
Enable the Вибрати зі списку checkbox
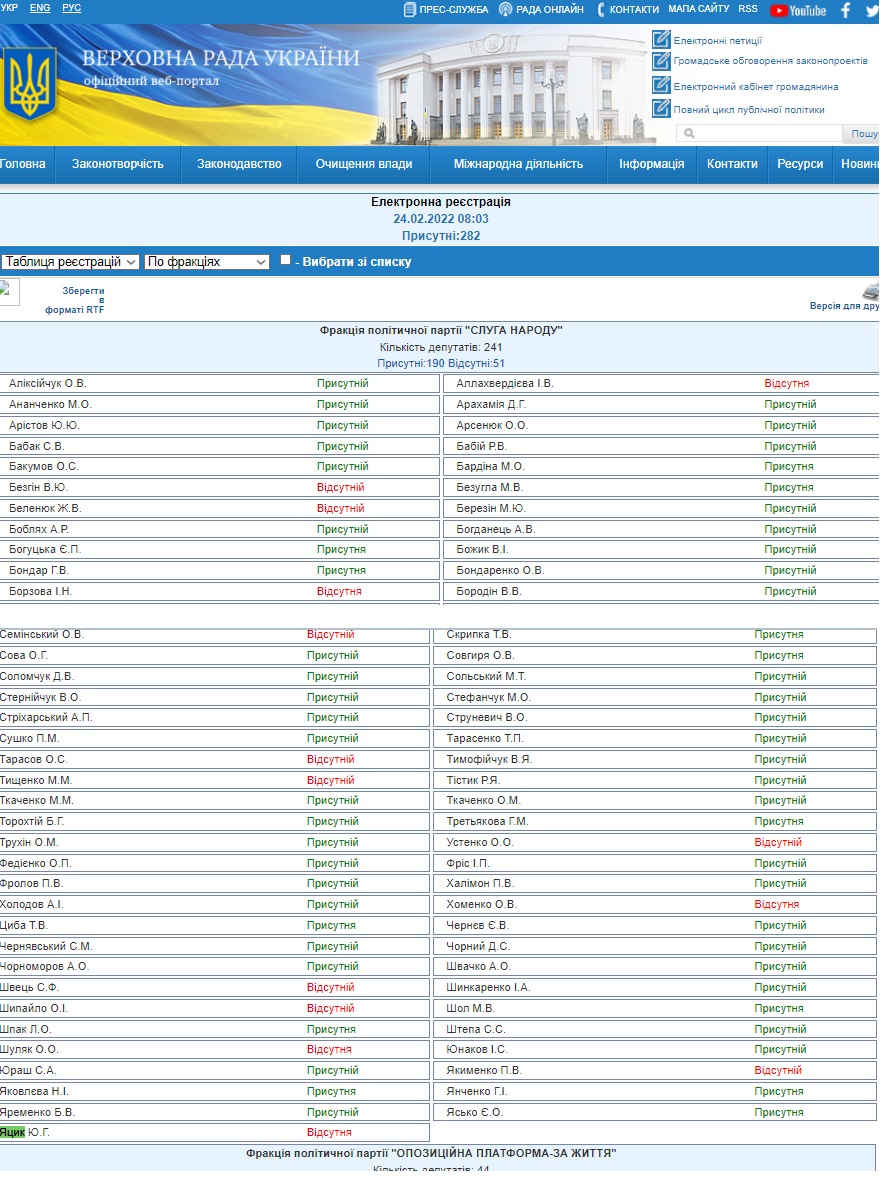pos(286,260)
